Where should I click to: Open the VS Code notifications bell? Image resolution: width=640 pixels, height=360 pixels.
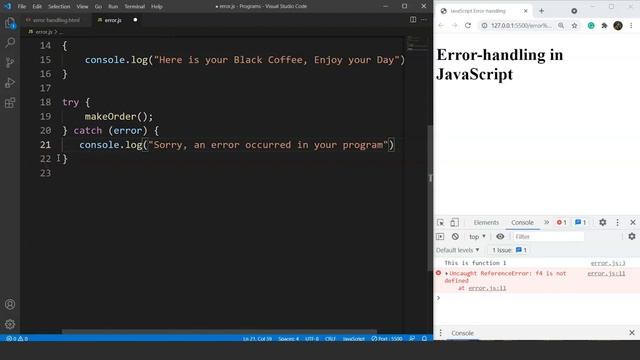coord(424,338)
